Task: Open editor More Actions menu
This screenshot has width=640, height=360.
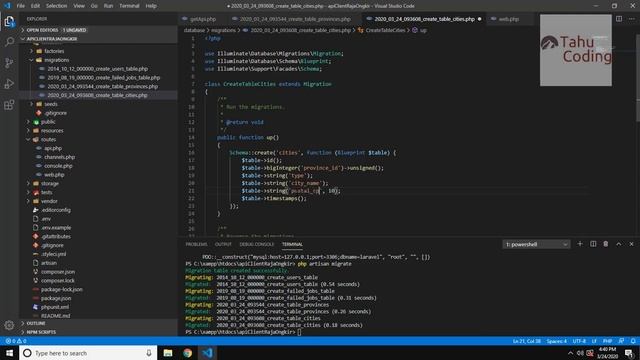Action: [x=631, y=19]
